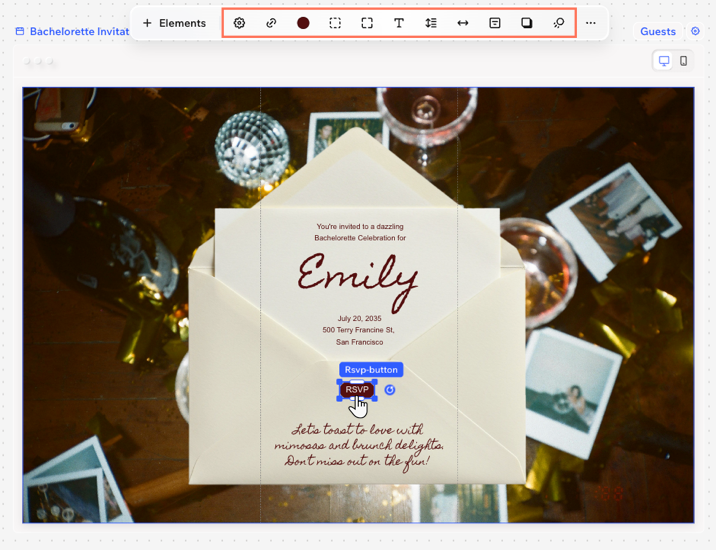Image resolution: width=716 pixels, height=550 pixels.
Task: Select the RSVP button on the invitation
Action: (x=357, y=390)
